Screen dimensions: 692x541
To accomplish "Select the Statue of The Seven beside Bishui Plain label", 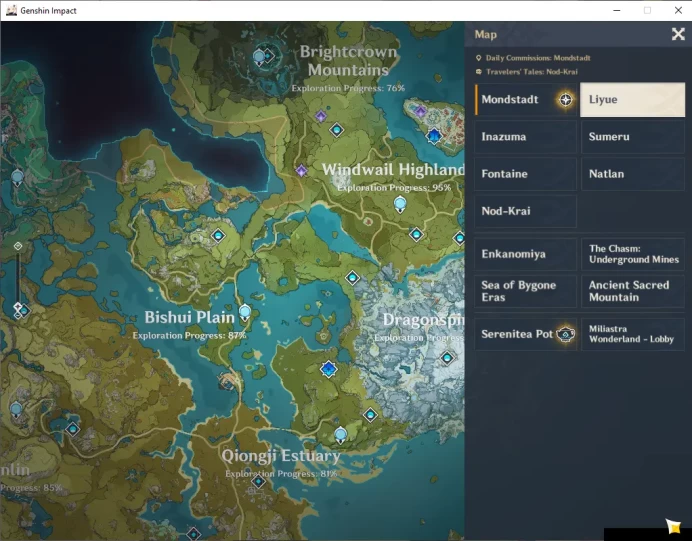I will pyautogui.click(x=245, y=312).
